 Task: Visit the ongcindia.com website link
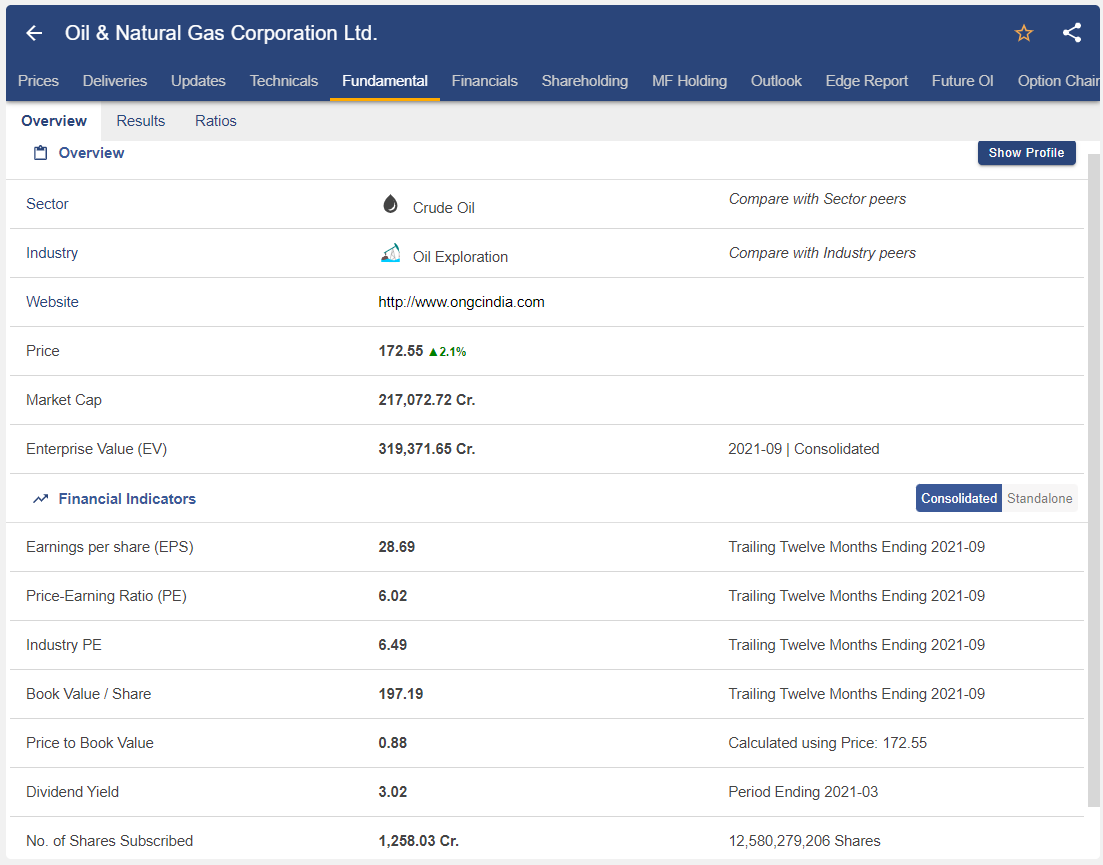(x=461, y=302)
